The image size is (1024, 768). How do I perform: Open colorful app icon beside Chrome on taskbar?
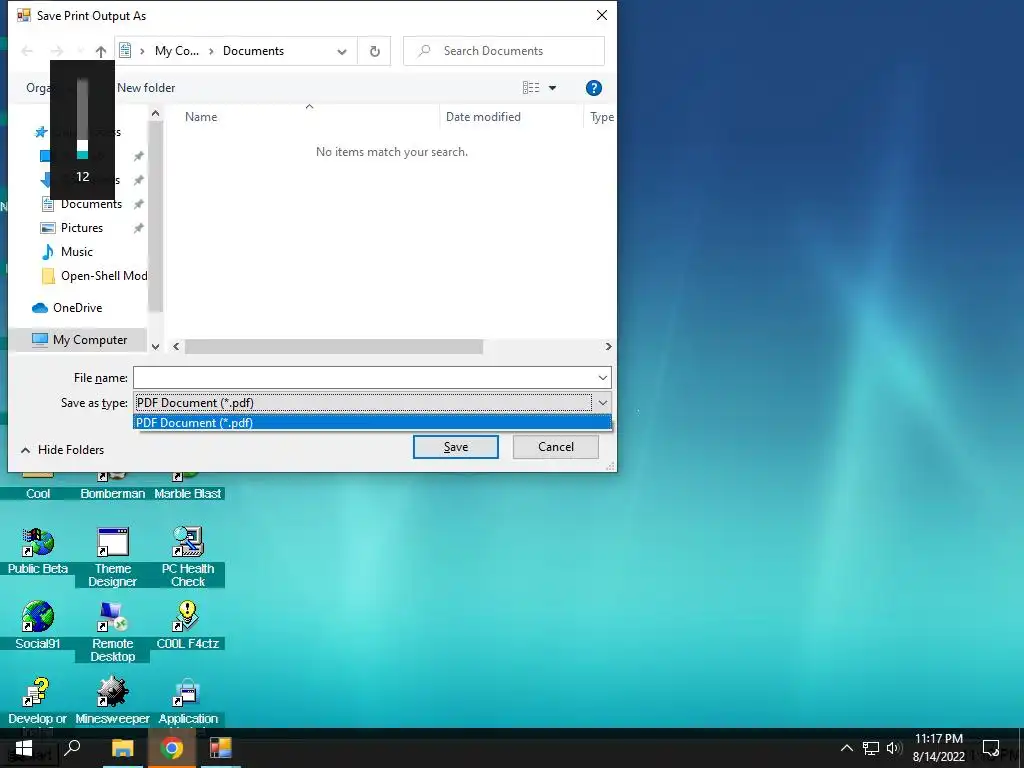(x=221, y=748)
